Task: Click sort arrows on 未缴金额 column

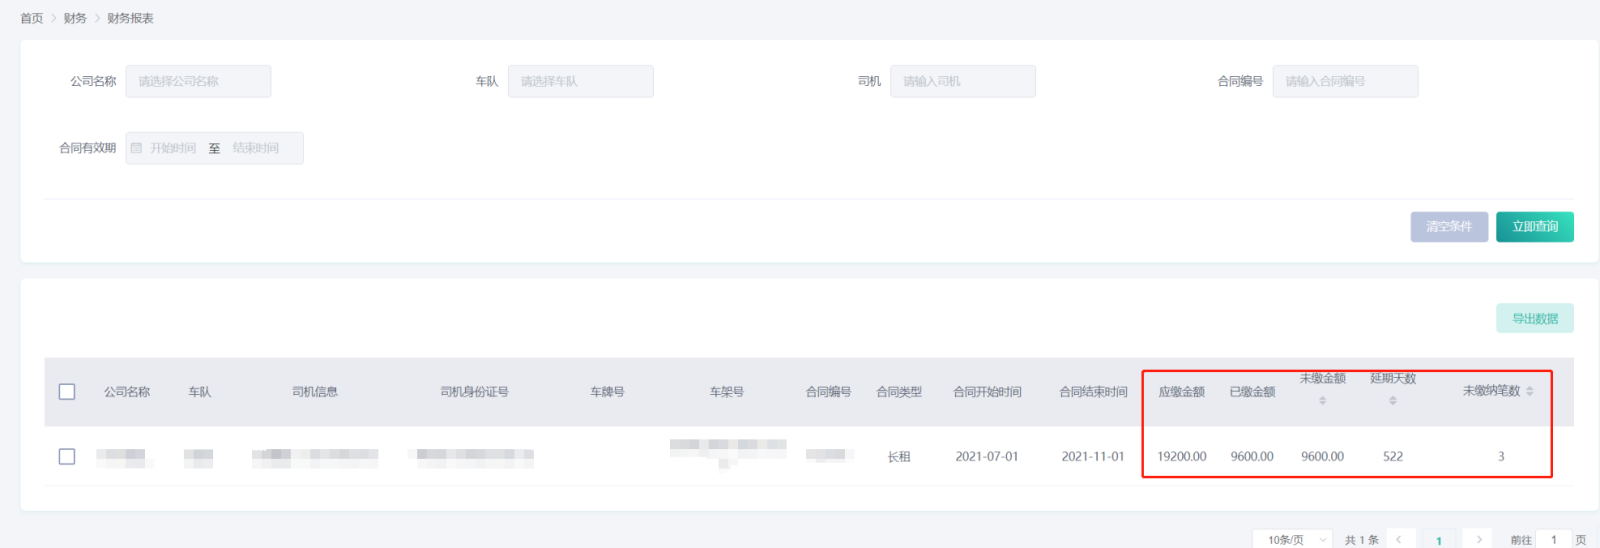Action: coord(1322,400)
